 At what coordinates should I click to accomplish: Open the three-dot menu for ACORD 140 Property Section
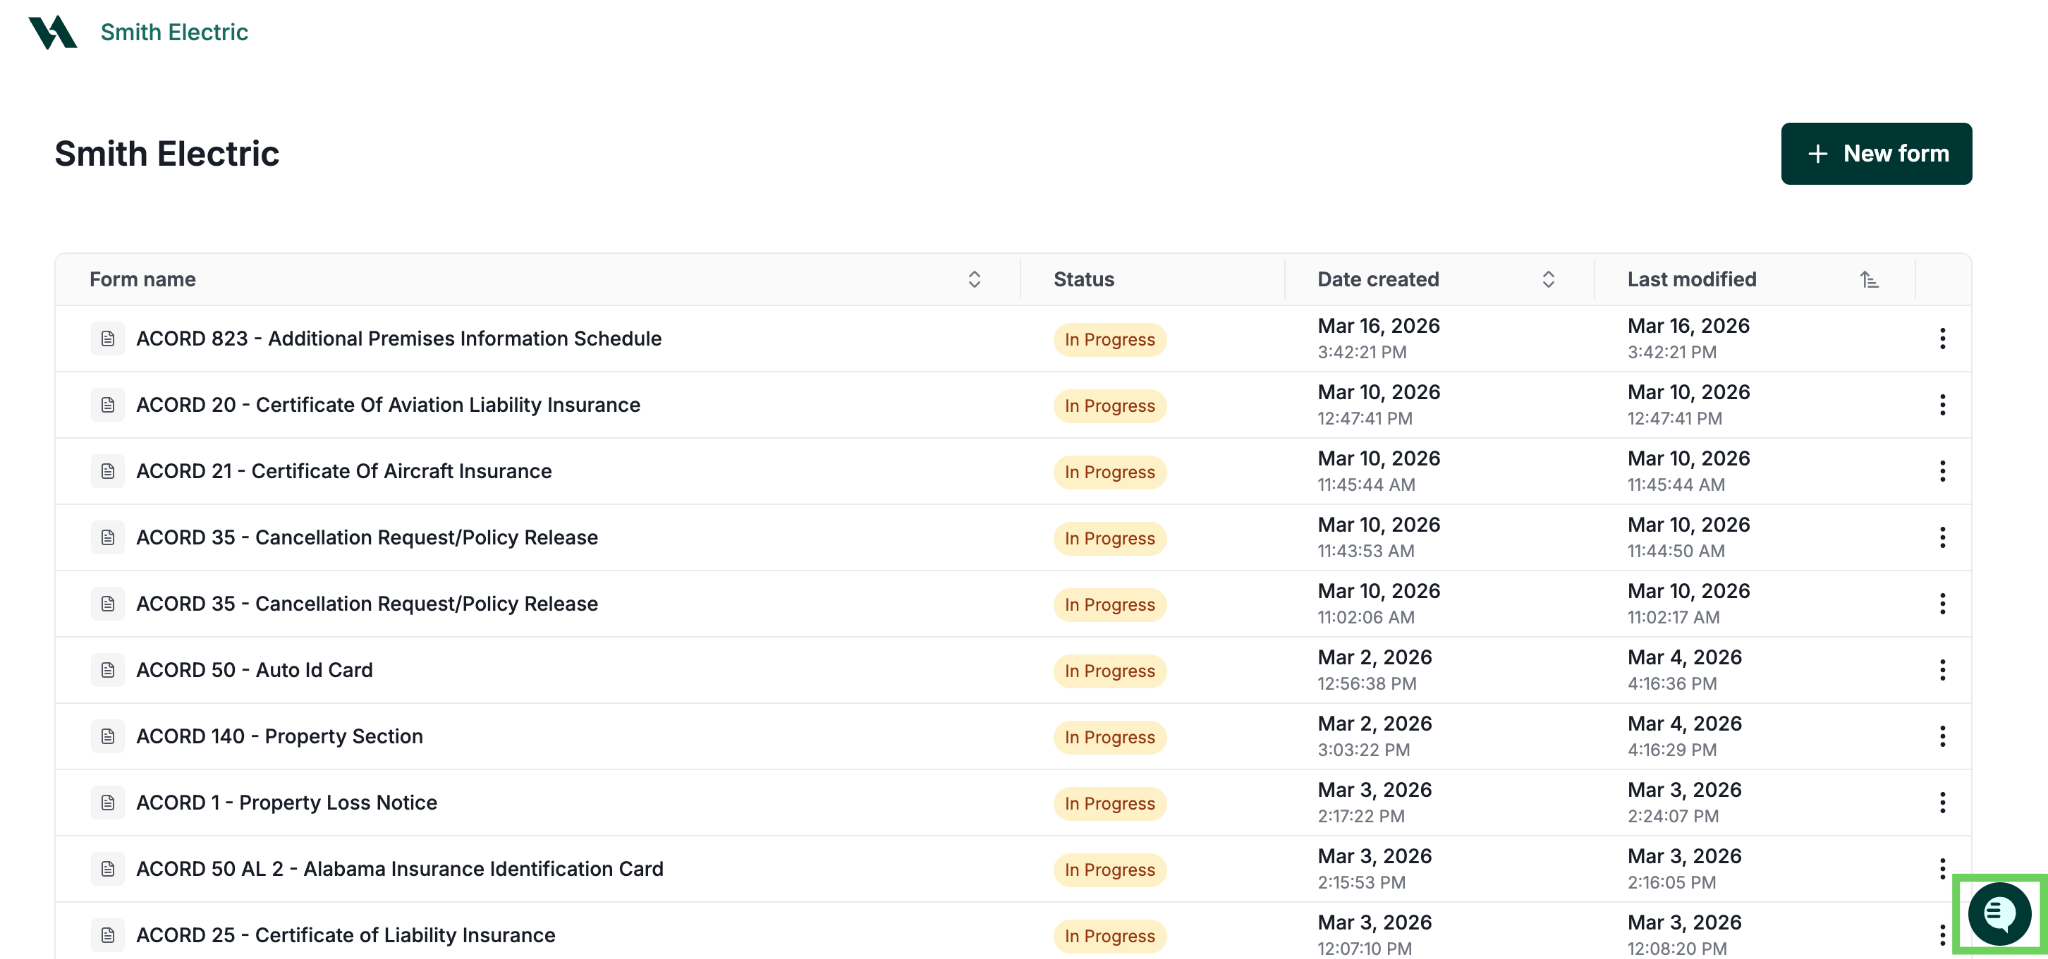[1942, 737]
